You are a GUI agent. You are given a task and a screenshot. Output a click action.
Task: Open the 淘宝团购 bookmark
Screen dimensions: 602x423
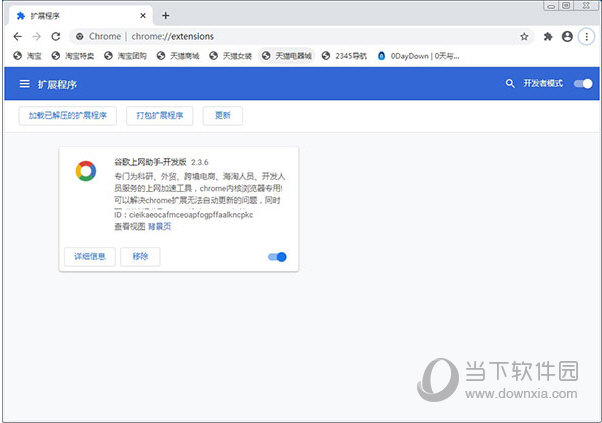(125, 56)
